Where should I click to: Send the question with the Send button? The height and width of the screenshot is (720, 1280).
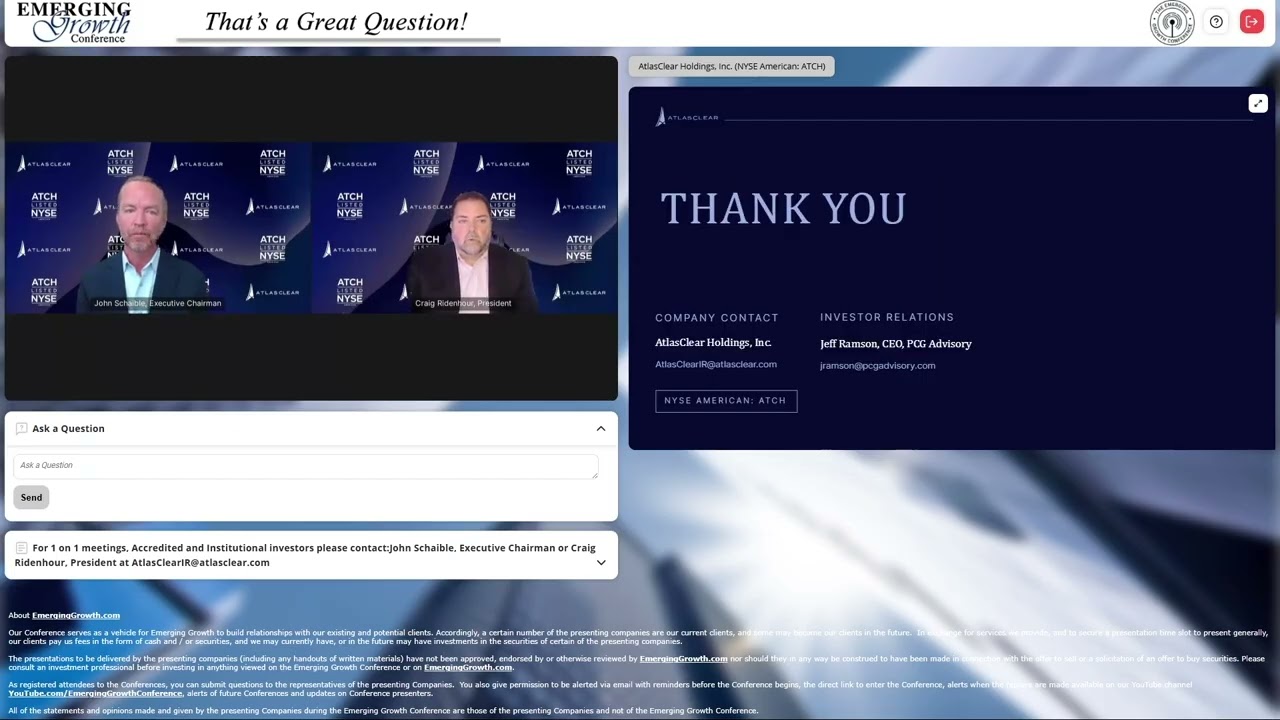click(x=31, y=498)
